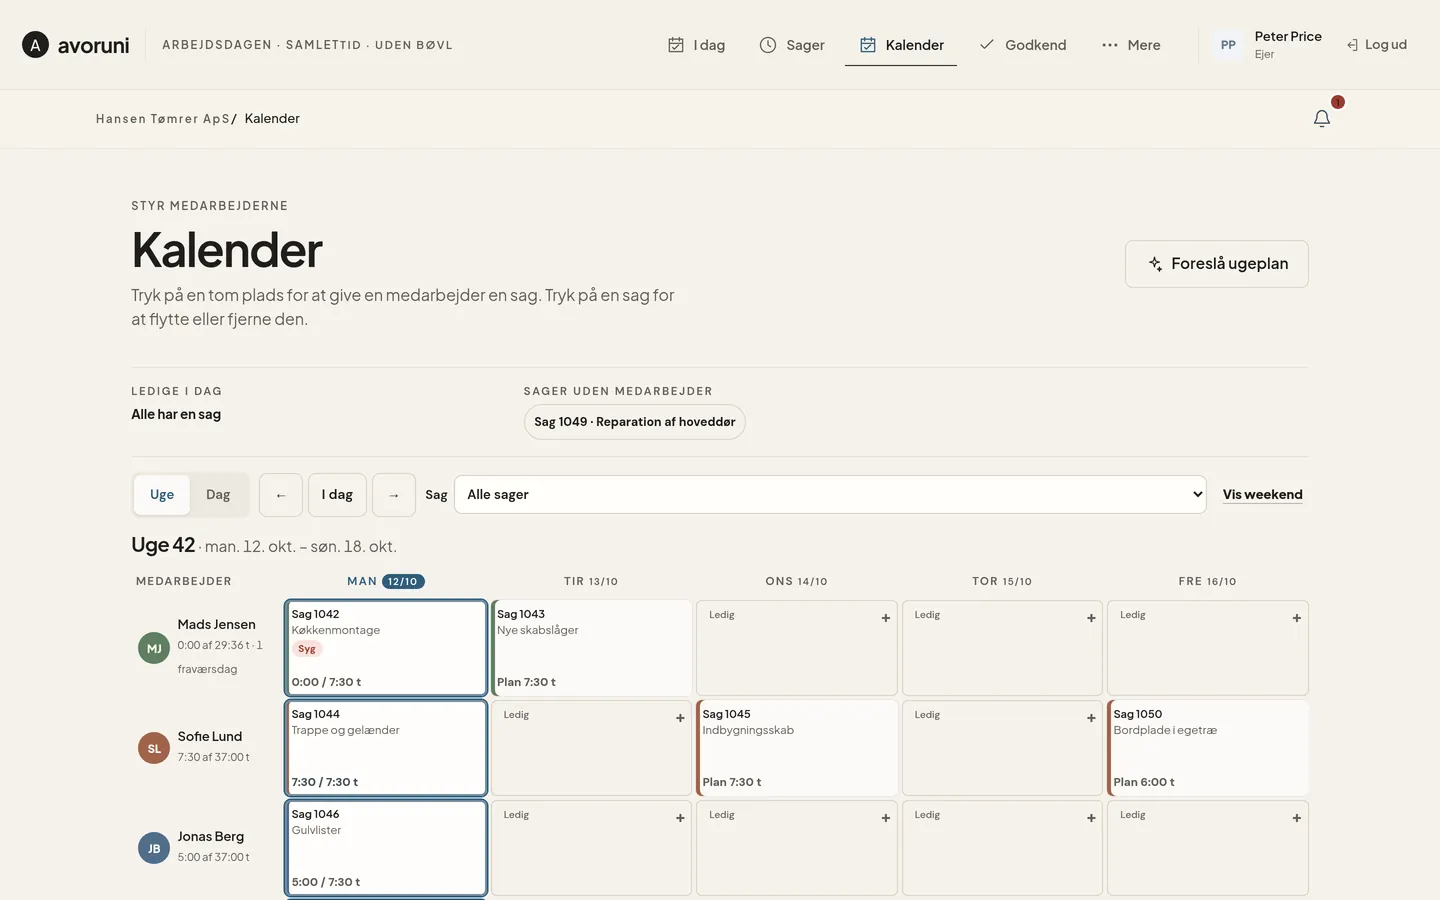
Task: Open Sag 1050 Bordplade i egetræ card
Action: tap(1208, 748)
